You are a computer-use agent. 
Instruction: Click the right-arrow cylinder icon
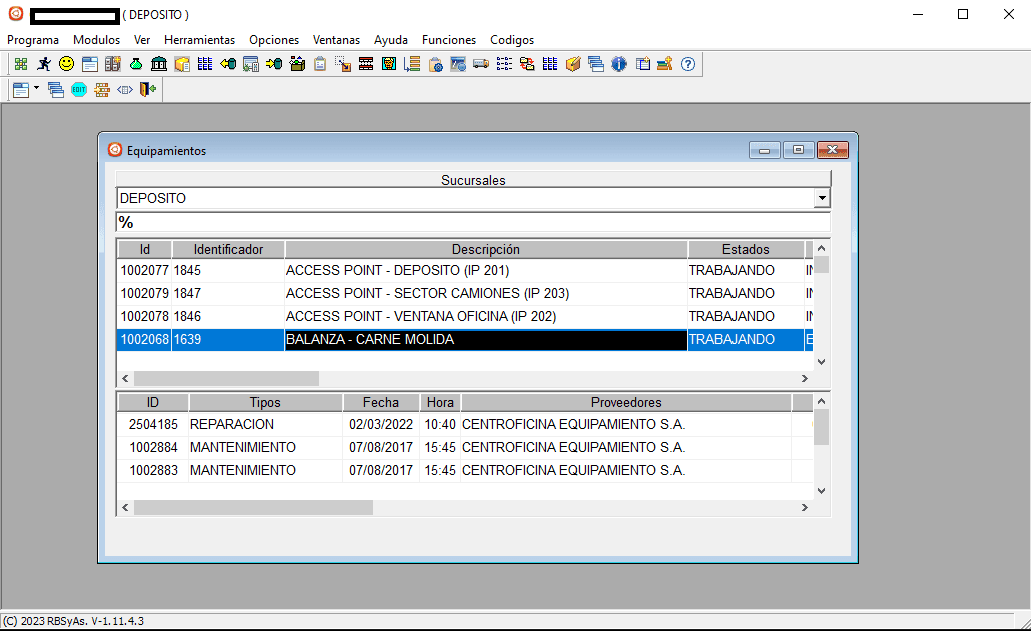pyautogui.click(x=274, y=64)
